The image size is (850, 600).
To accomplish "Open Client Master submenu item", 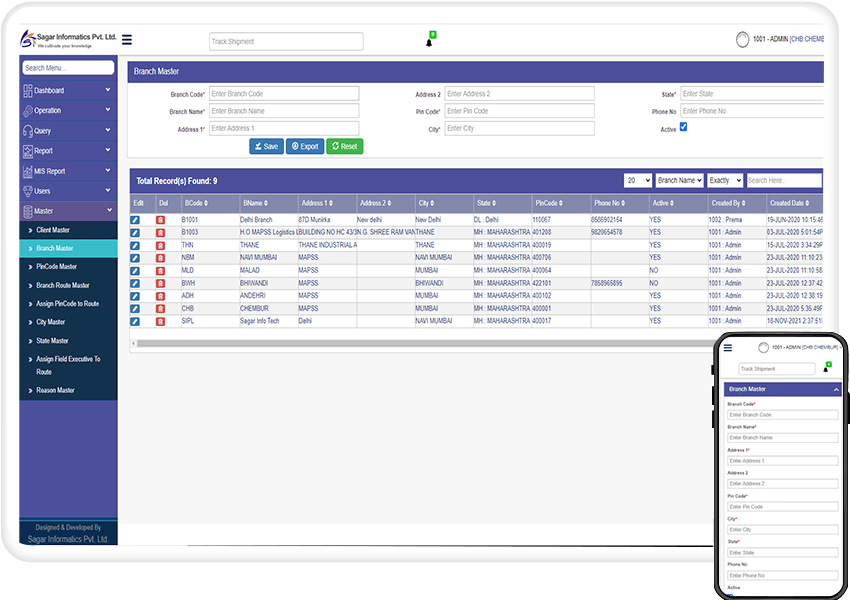I will (x=68, y=230).
